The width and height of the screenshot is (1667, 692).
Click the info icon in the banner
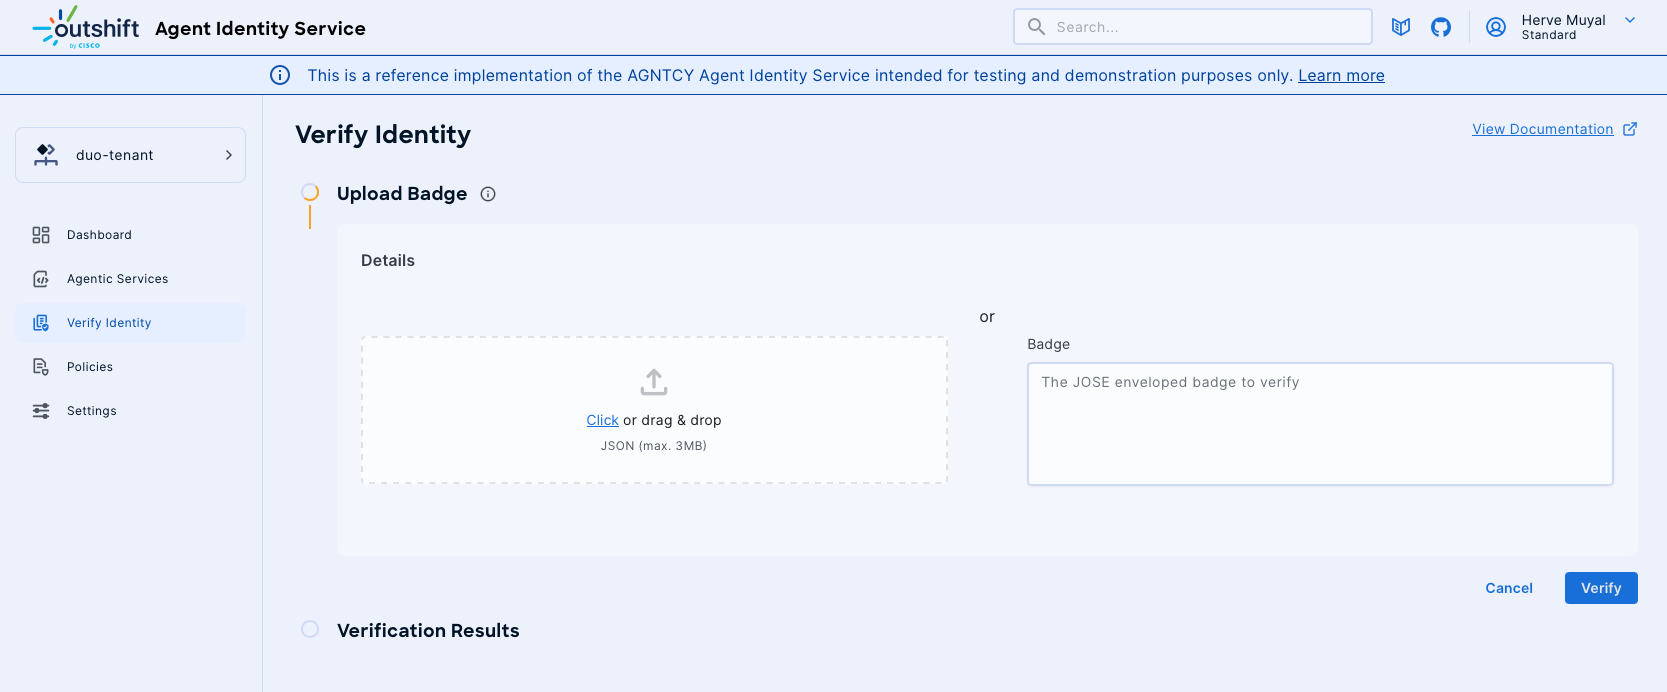click(x=280, y=75)
